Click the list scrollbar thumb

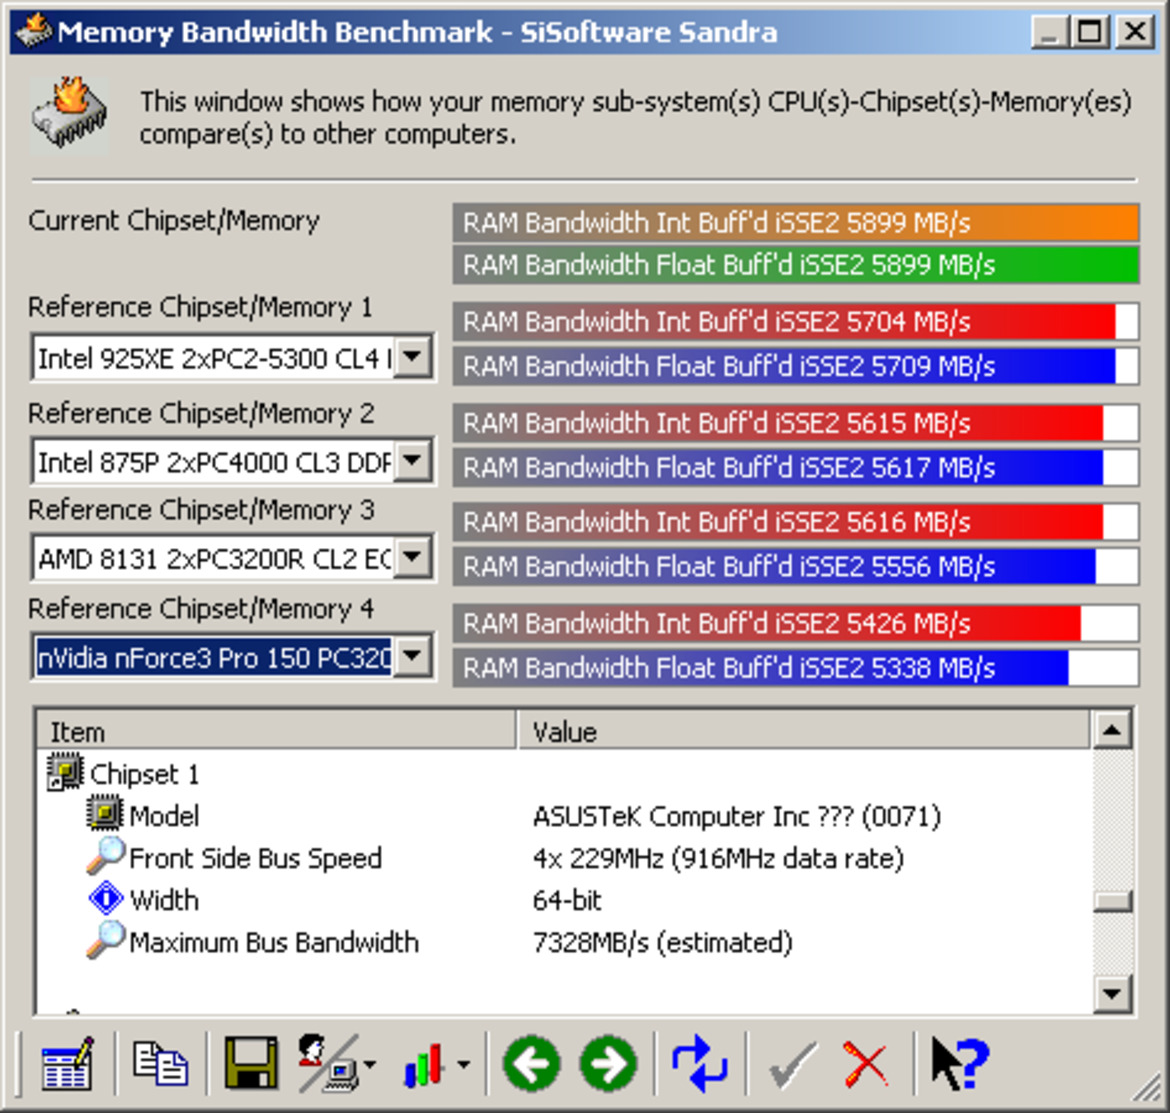click(x=1112, y=901)
